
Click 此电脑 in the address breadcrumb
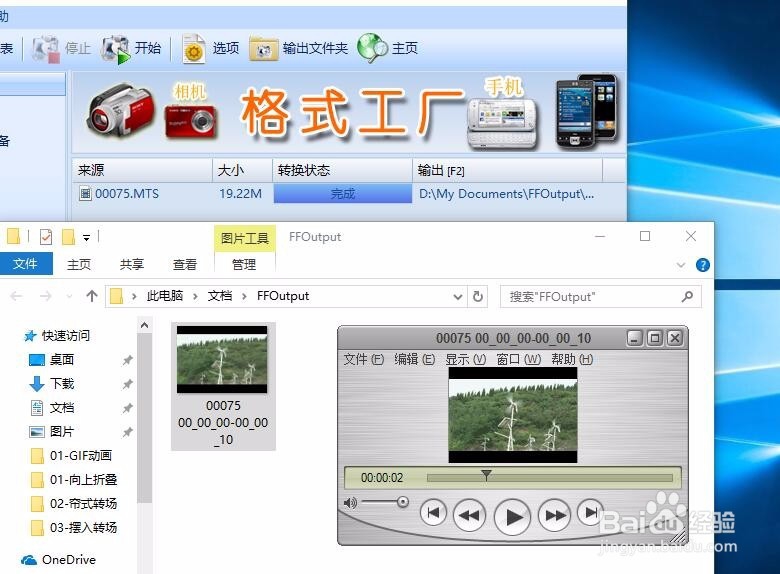[165, 296]
